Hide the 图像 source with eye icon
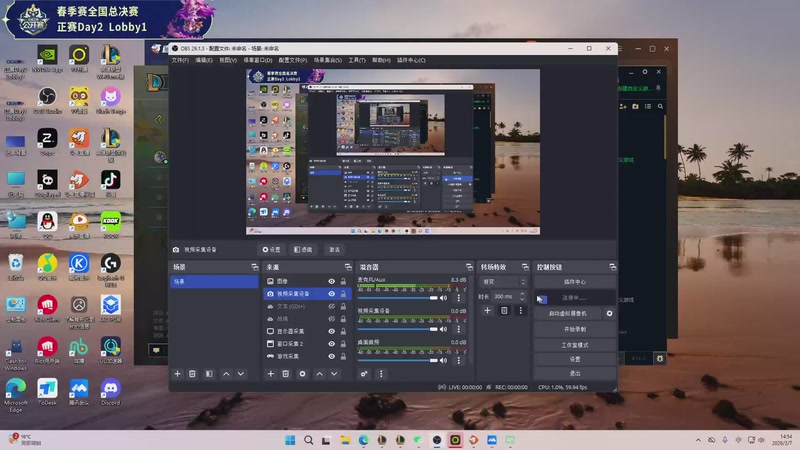The width and height of the screenshot is (800, 450). coord(332,282)
